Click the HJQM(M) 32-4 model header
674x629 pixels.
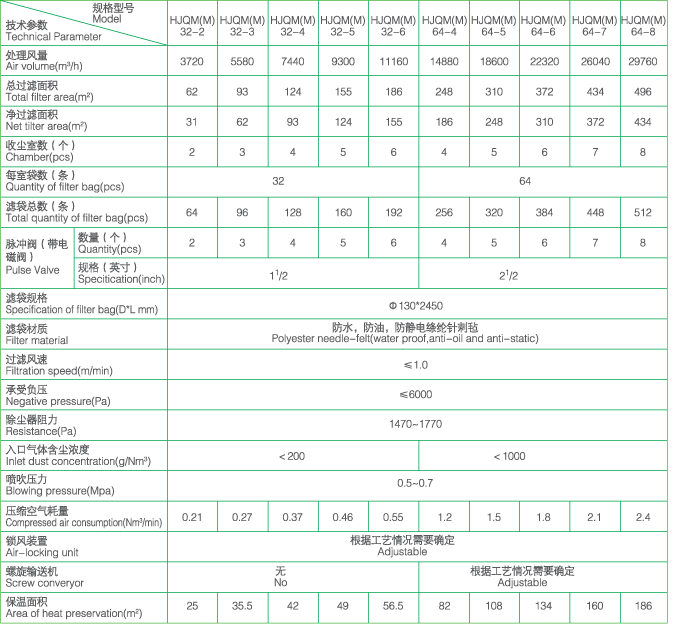pos(293,26)
